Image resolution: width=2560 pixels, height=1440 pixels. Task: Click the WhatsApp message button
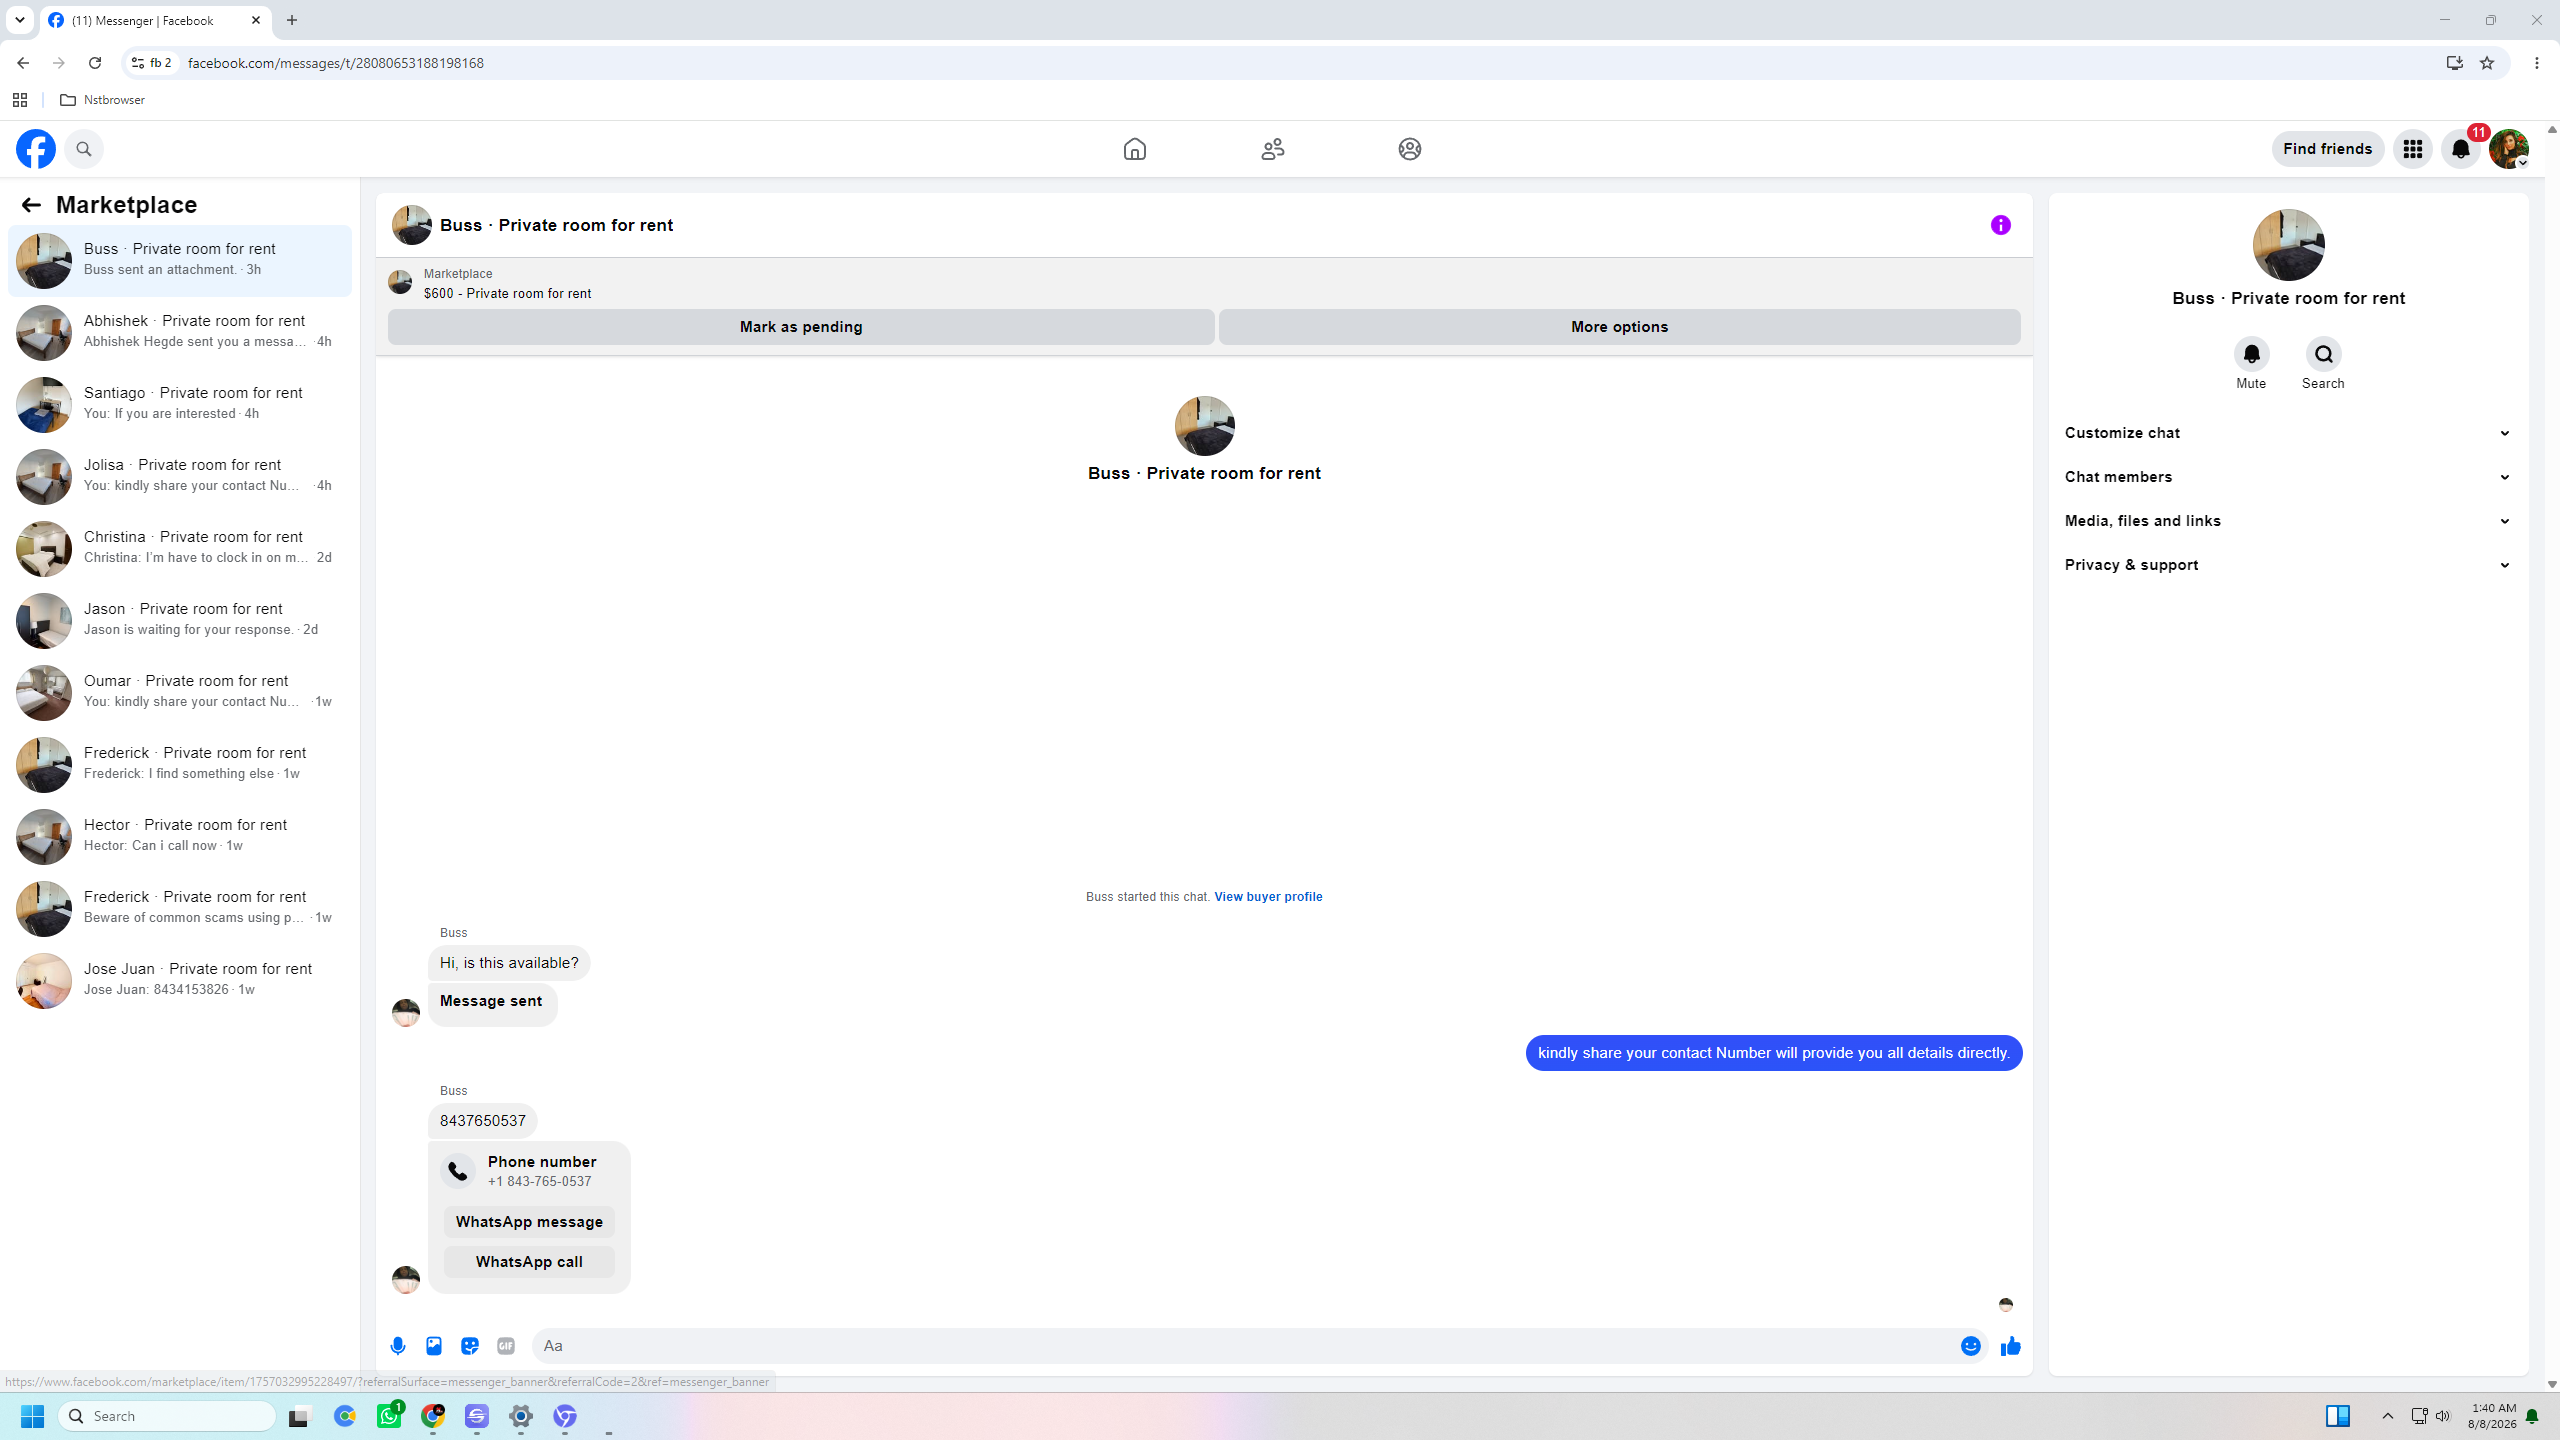(529, 1222)
